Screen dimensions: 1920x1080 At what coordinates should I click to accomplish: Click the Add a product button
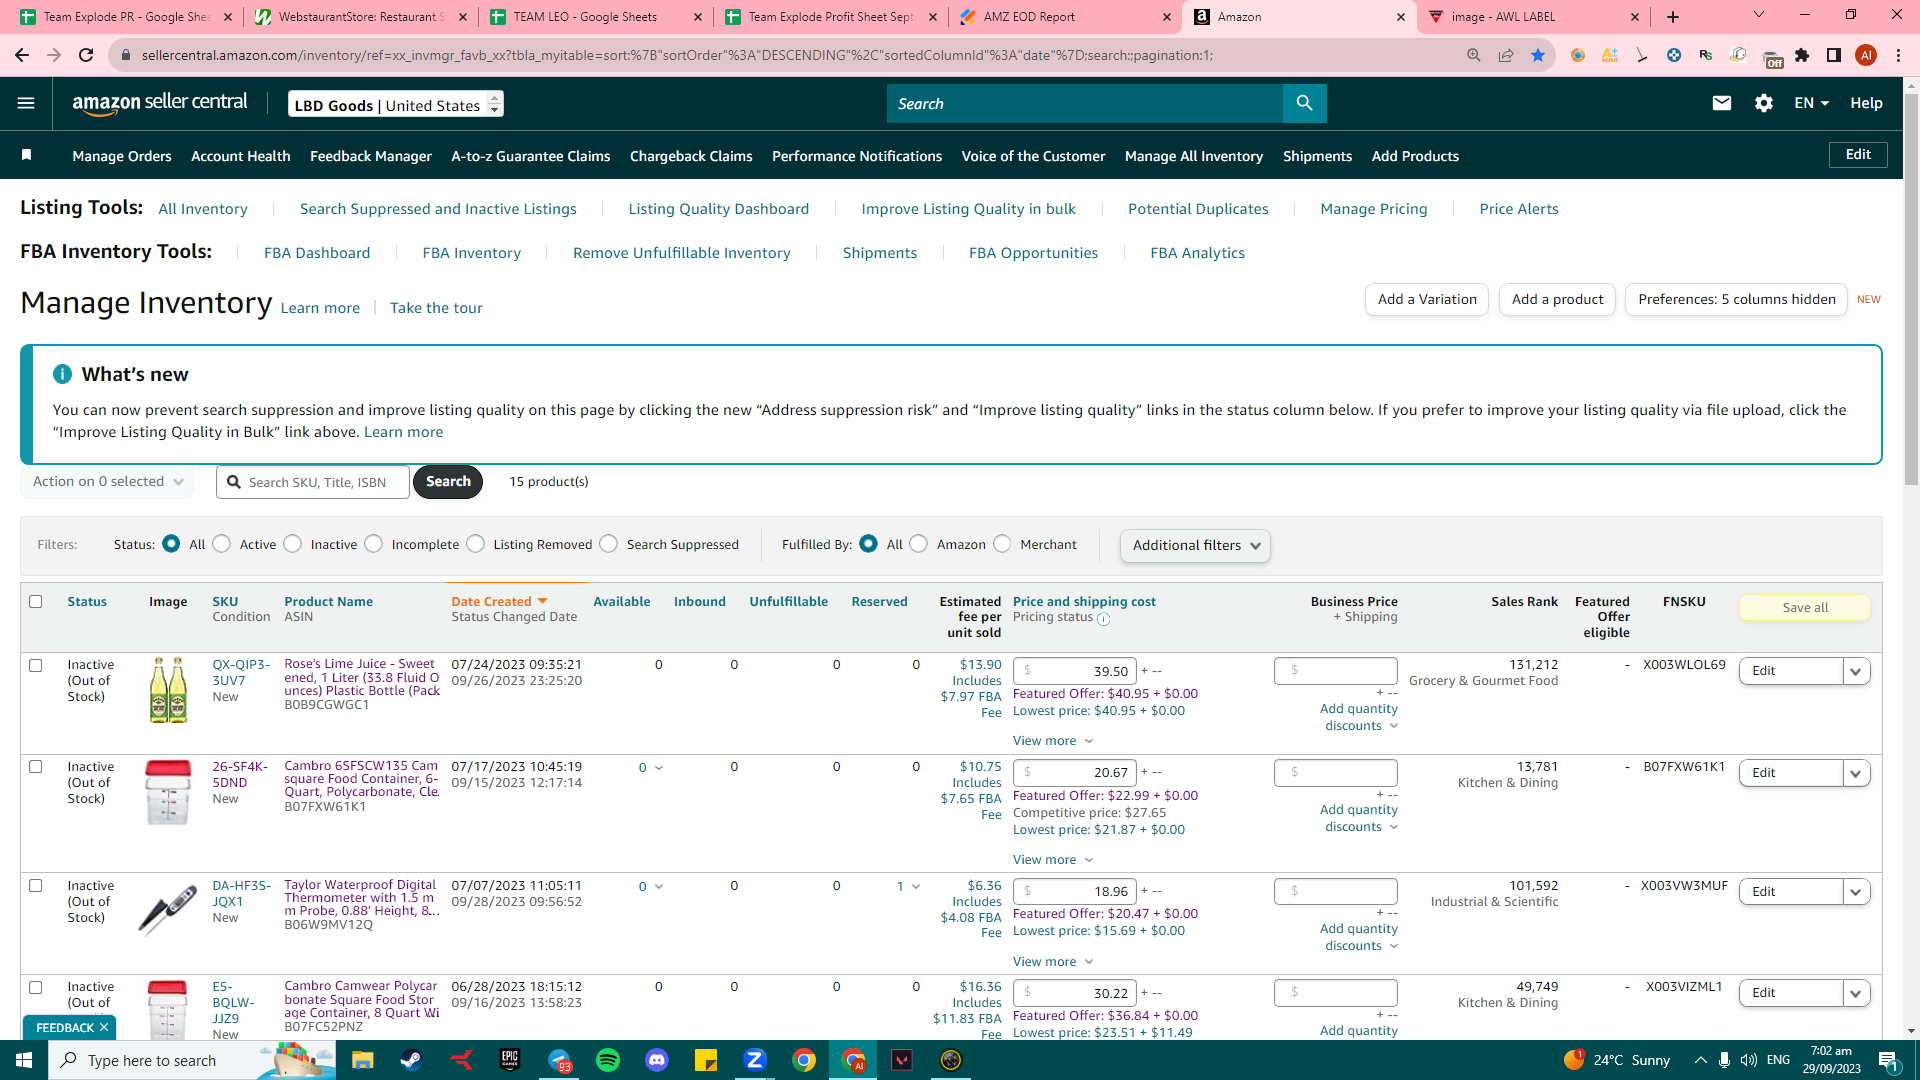click(x=1557, y=299)
